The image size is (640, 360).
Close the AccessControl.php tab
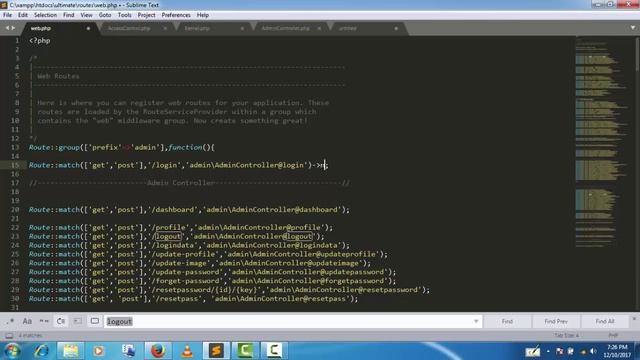165,29
